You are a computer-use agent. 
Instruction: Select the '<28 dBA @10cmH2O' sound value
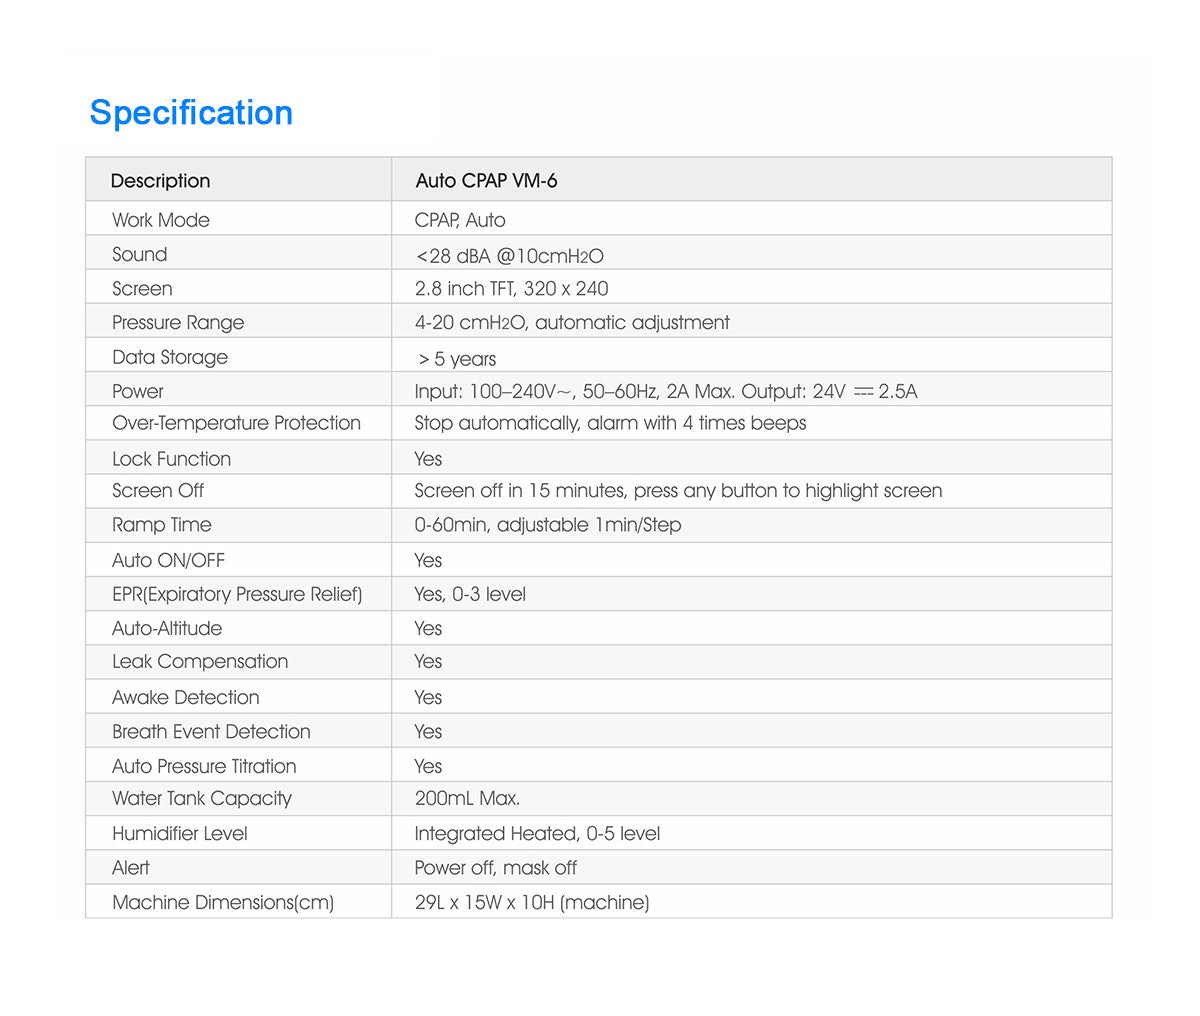click(509, 256)
